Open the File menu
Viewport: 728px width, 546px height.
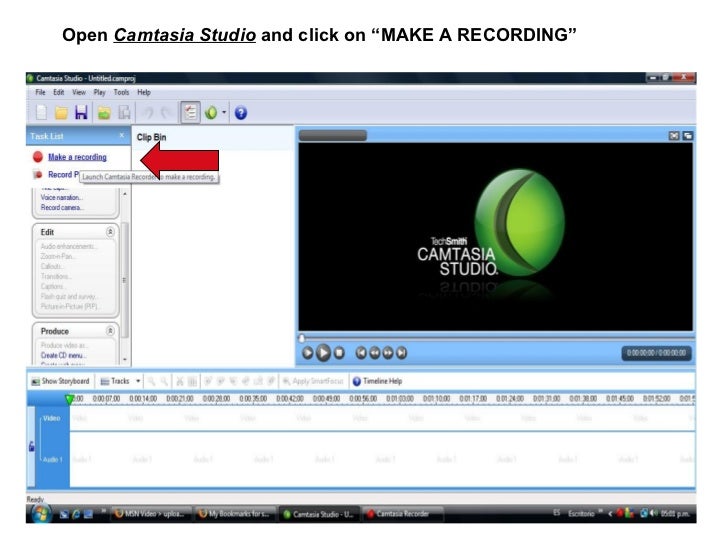pos(40,92)
